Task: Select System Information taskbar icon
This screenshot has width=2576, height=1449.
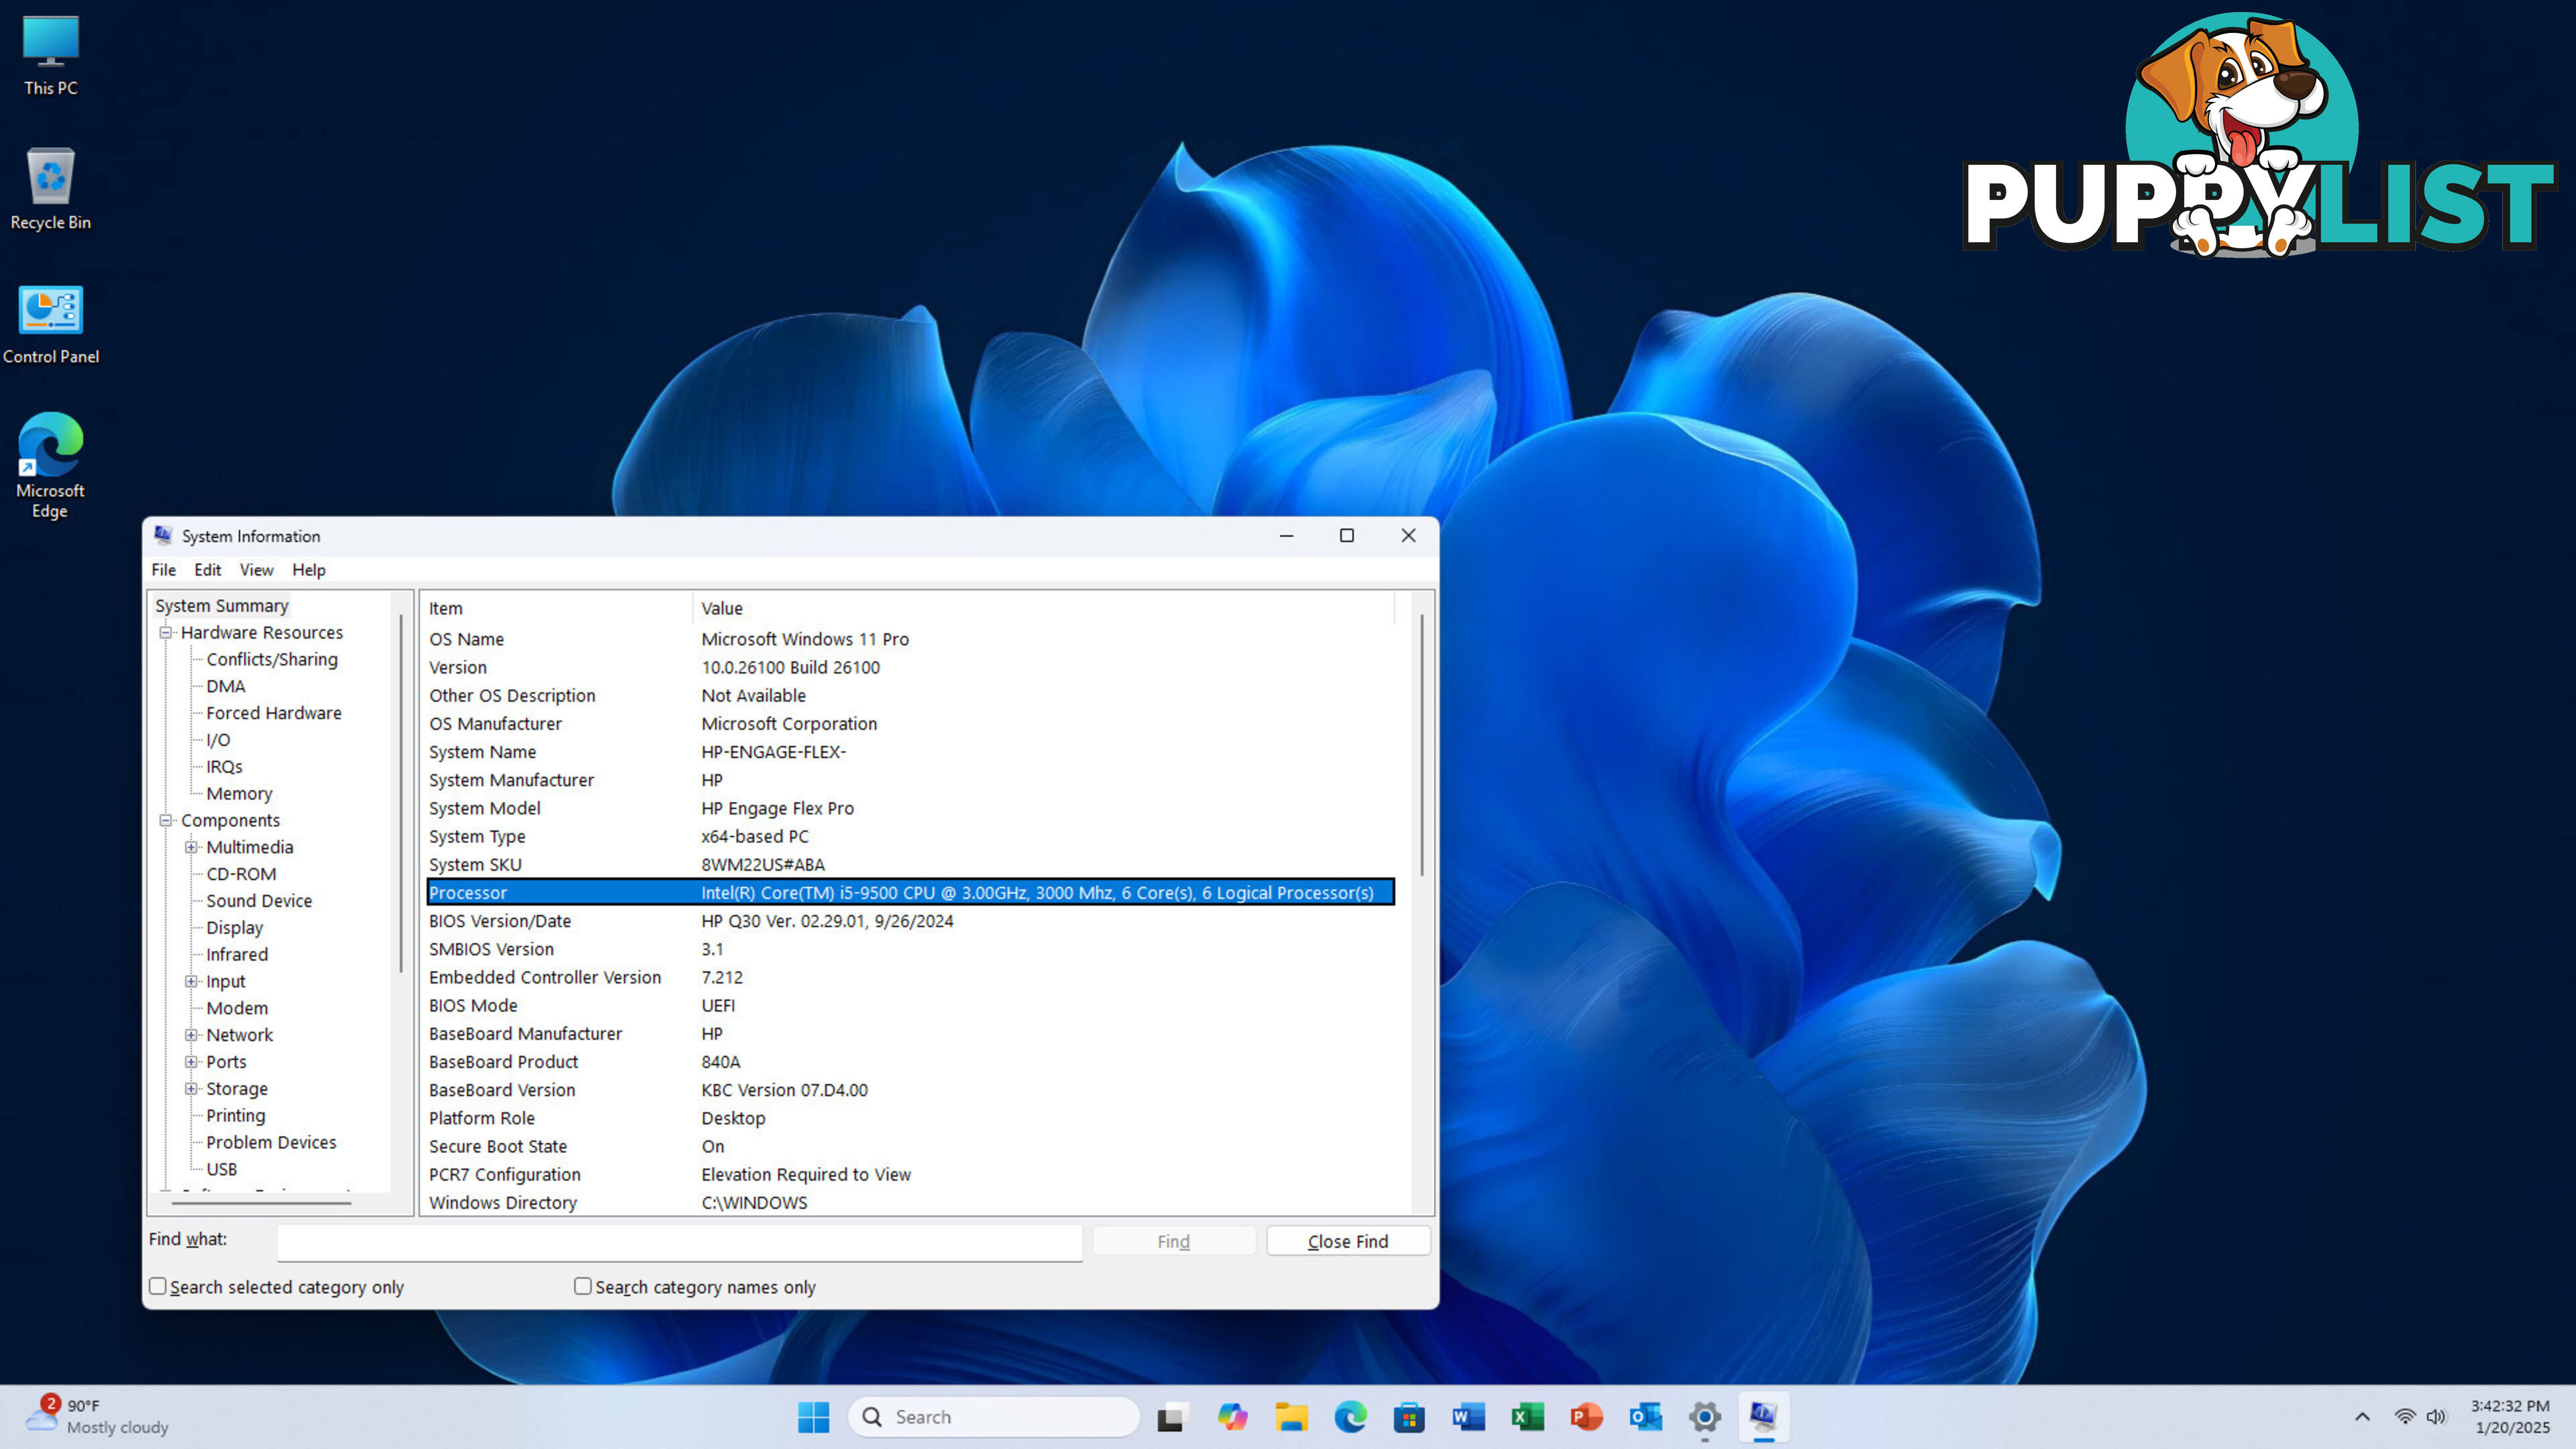Action: point(1763,1416)
